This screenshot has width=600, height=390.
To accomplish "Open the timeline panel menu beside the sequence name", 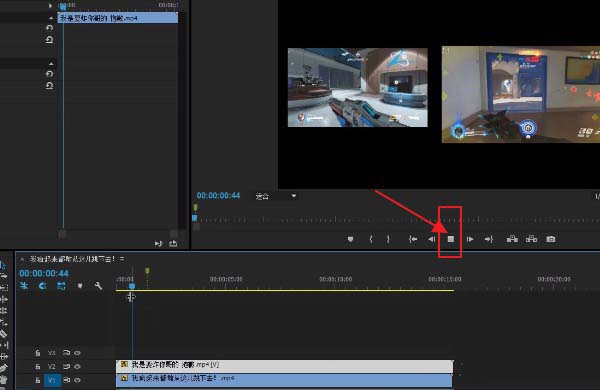I will pyautogui.click(x=122, y=259).
